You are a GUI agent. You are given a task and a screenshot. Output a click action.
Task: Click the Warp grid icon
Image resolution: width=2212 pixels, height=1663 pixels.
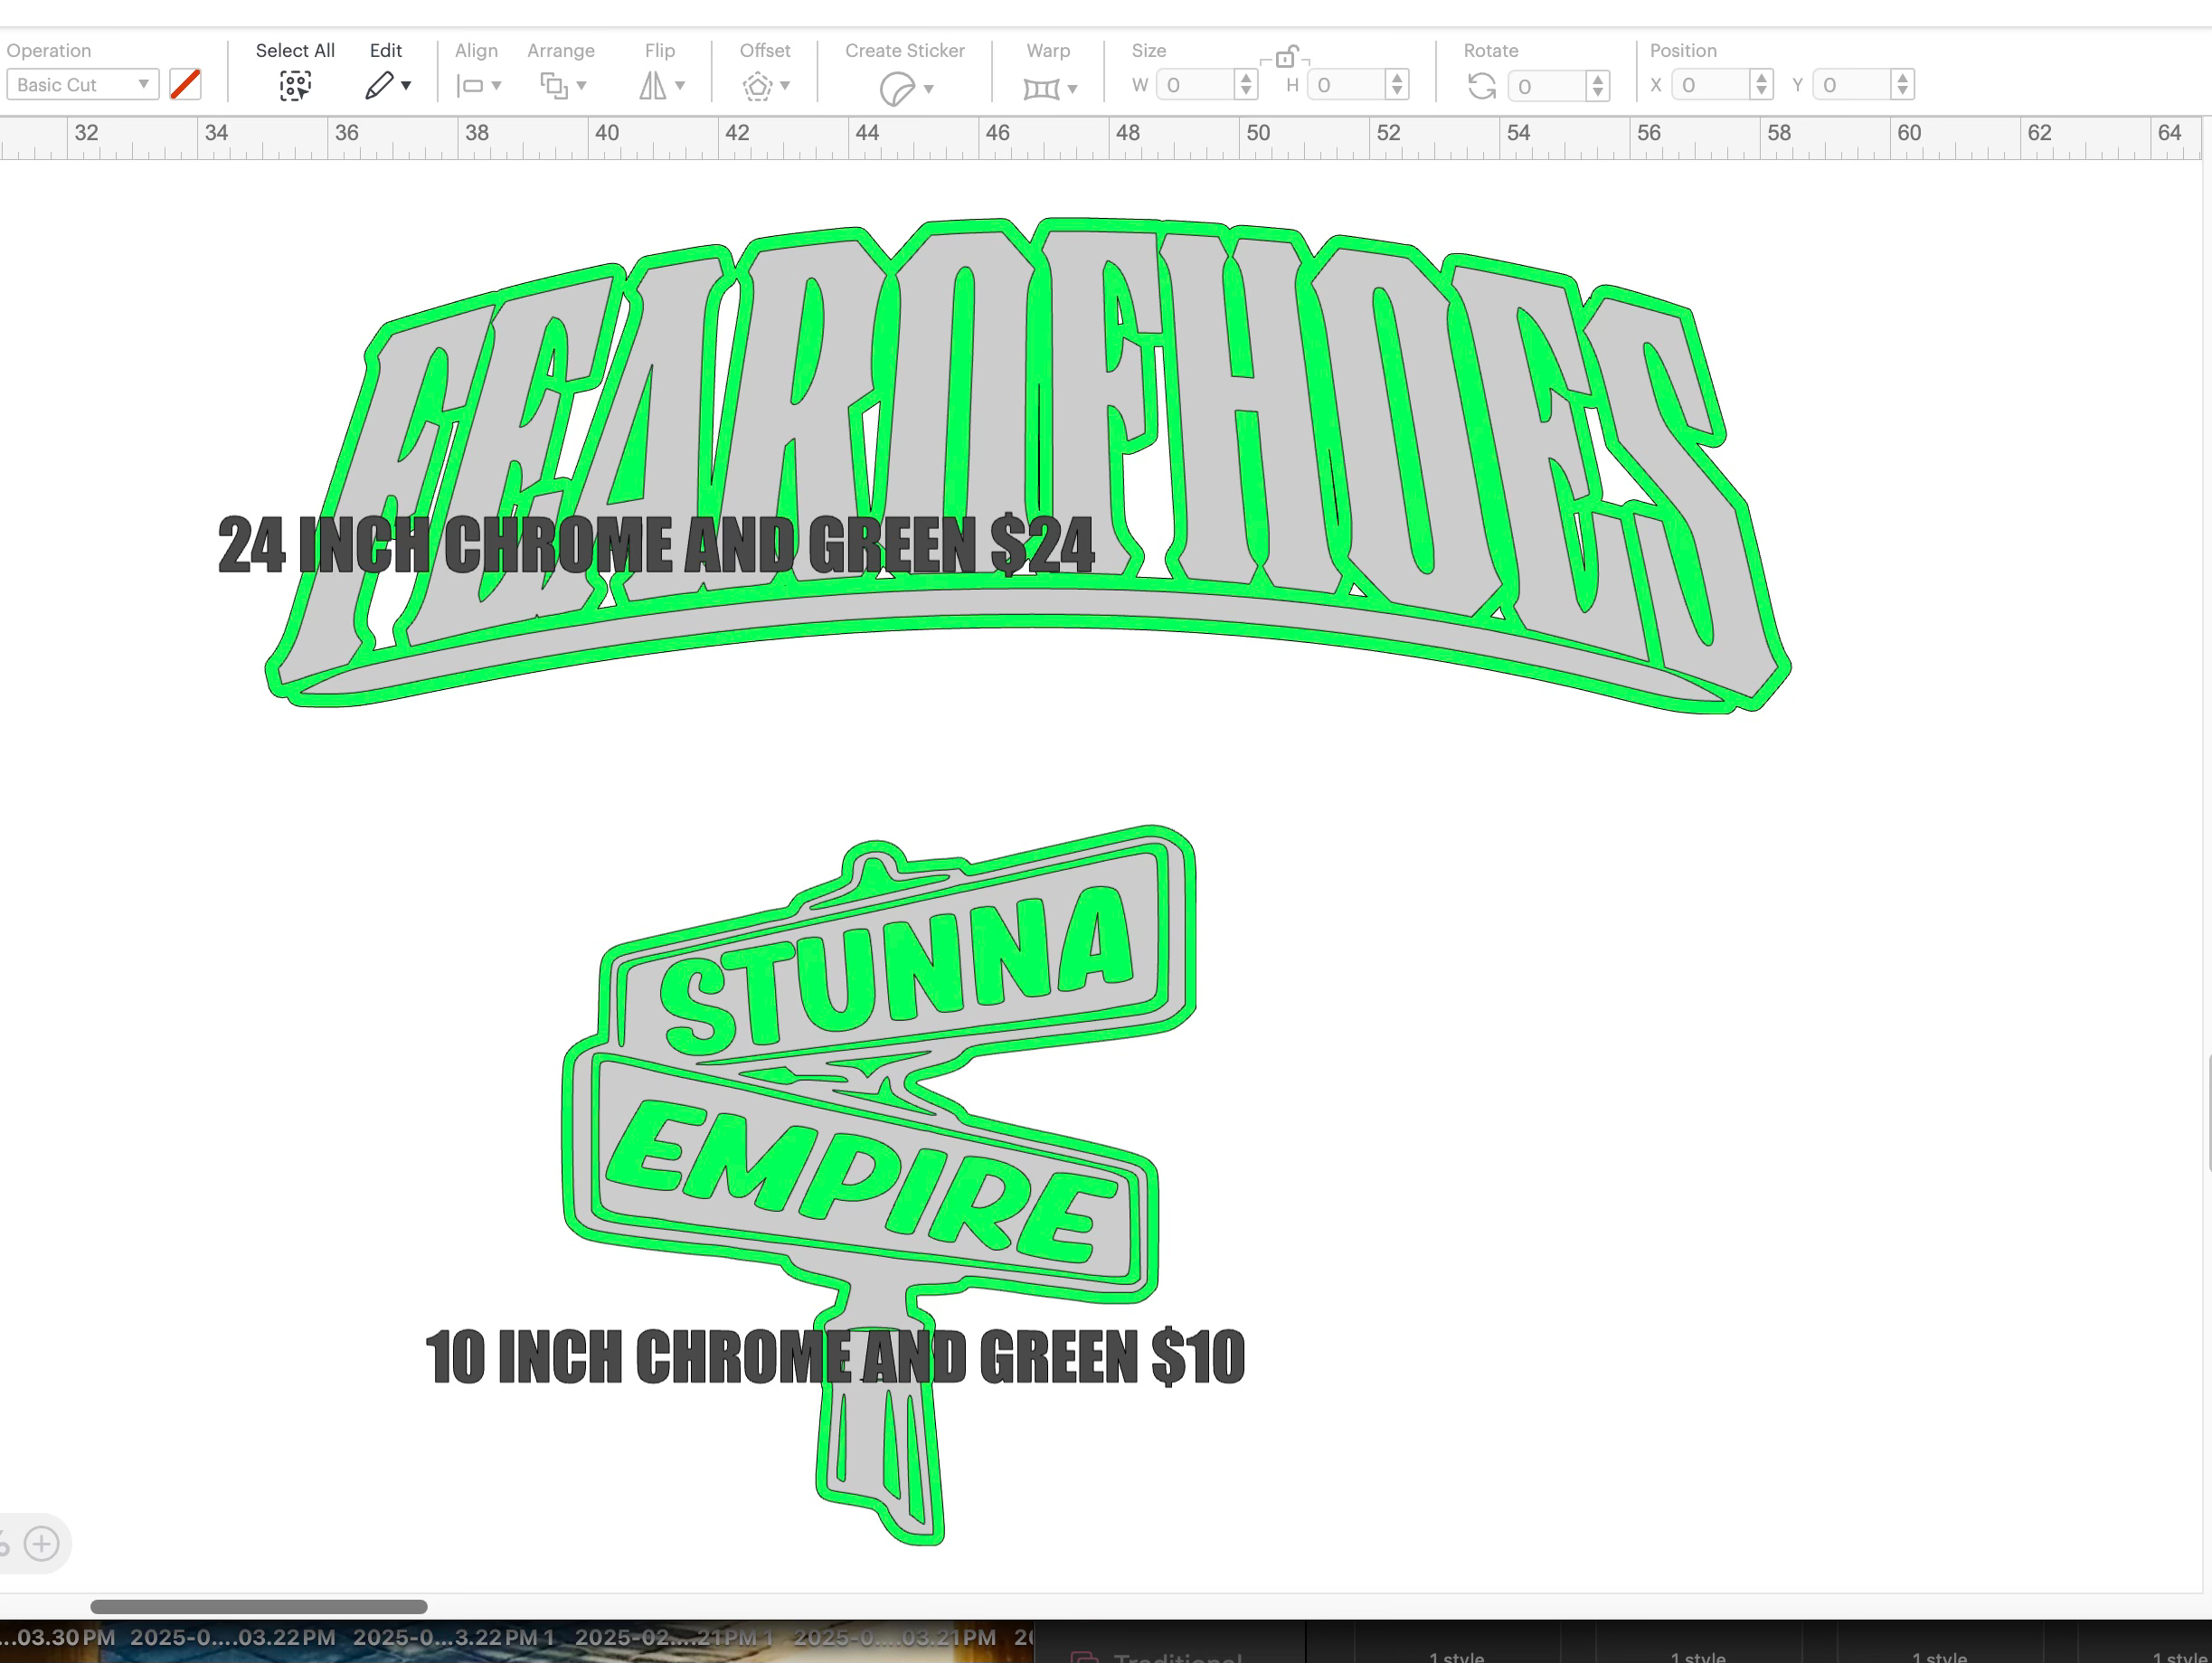[1041, 89]
